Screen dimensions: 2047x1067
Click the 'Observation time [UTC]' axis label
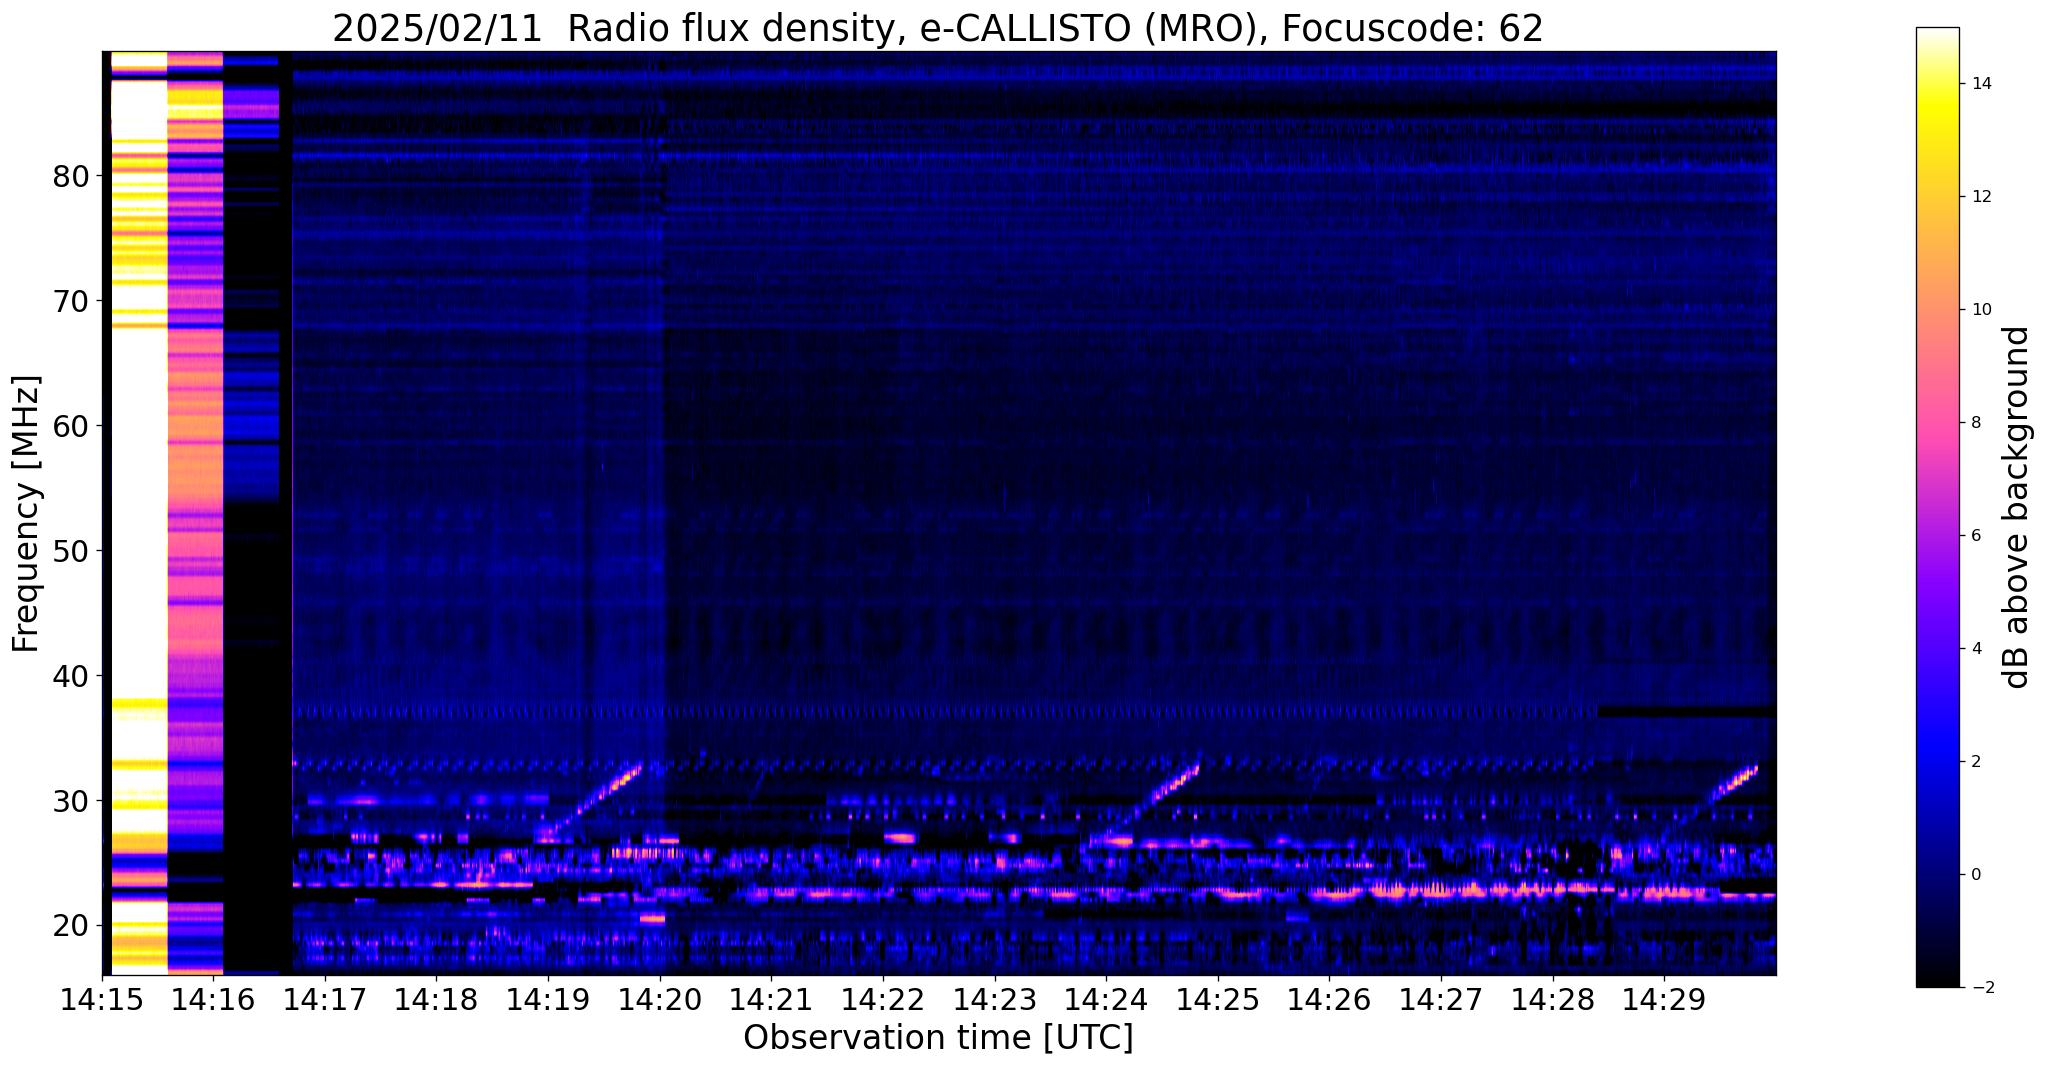(x=938, y=1038)
